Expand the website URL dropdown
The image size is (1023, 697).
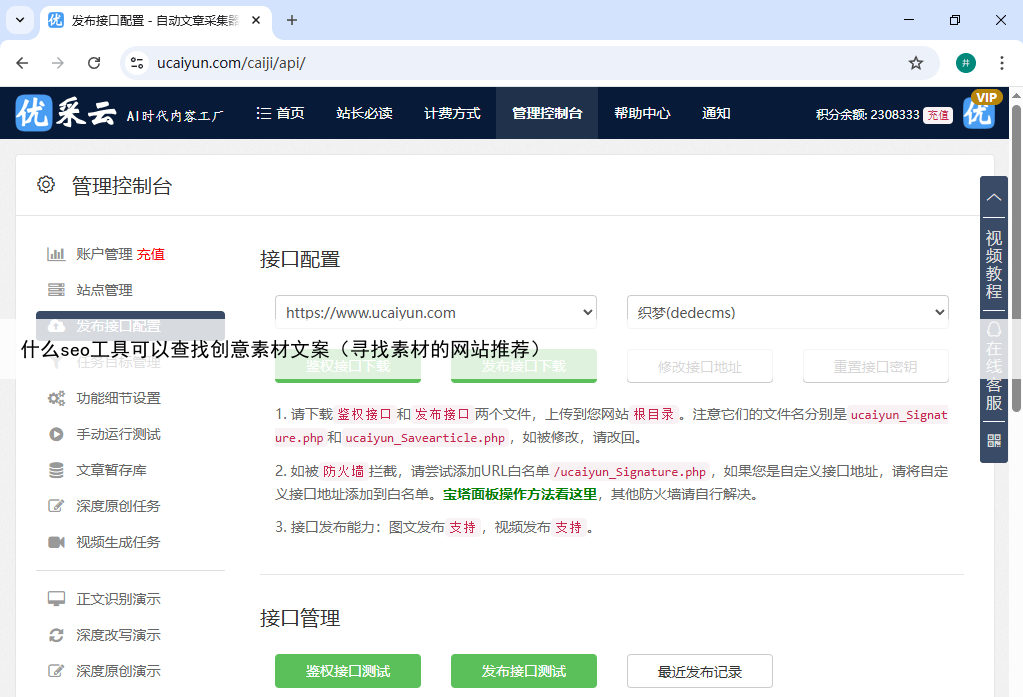436,312
